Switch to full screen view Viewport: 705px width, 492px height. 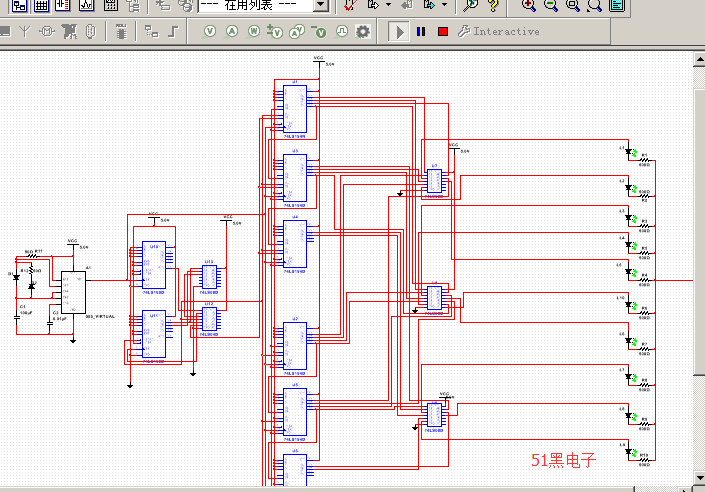click(617, 5)
